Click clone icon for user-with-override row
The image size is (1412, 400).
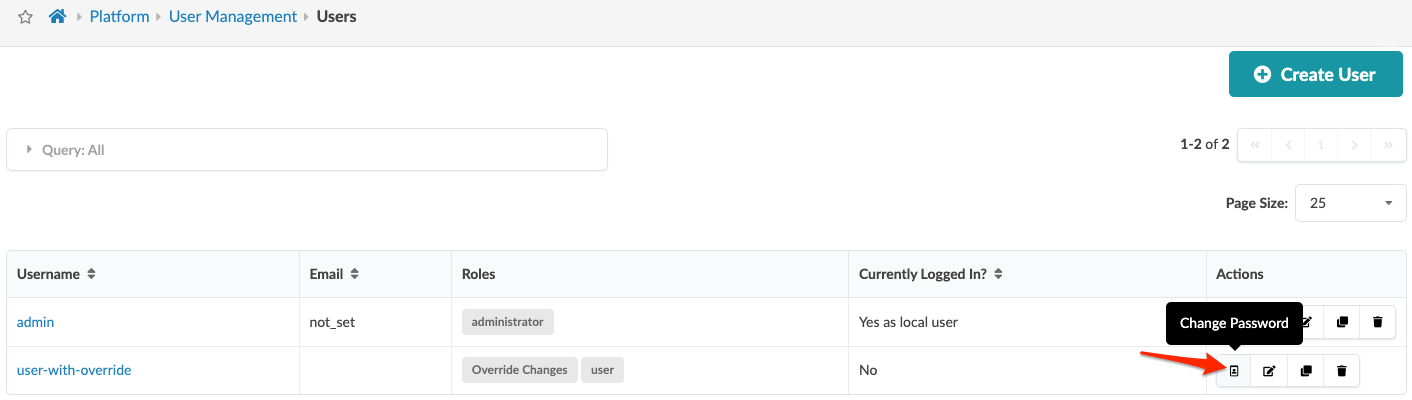coord(1305,371)
